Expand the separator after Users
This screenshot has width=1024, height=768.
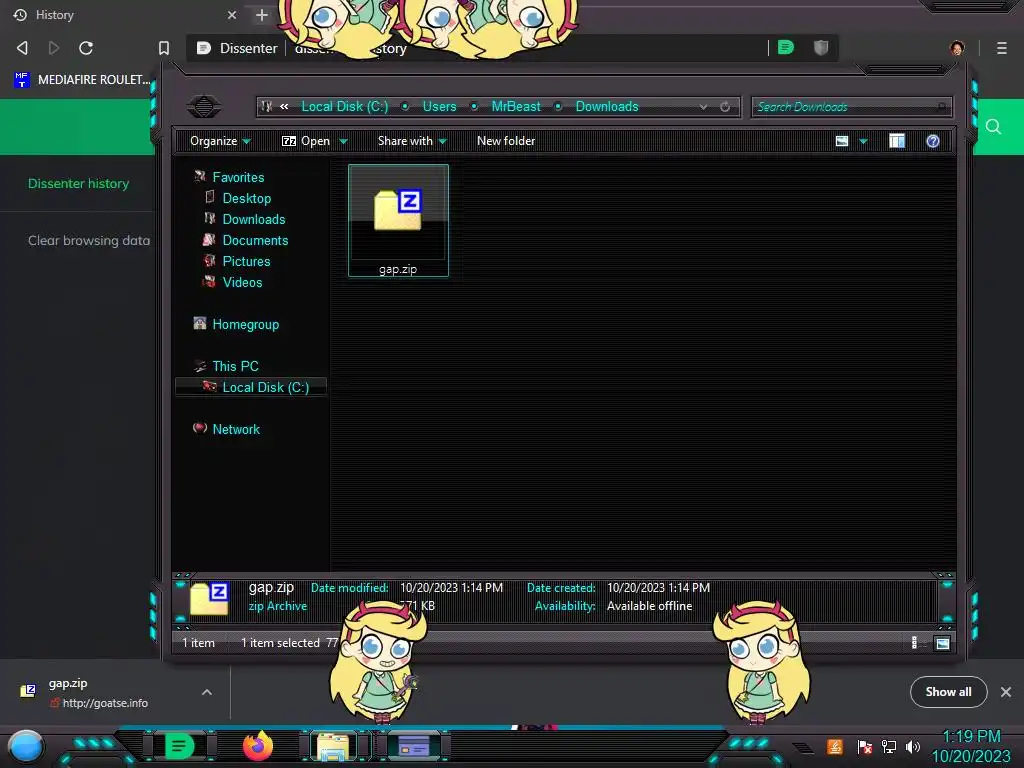[x=474, y=106]
